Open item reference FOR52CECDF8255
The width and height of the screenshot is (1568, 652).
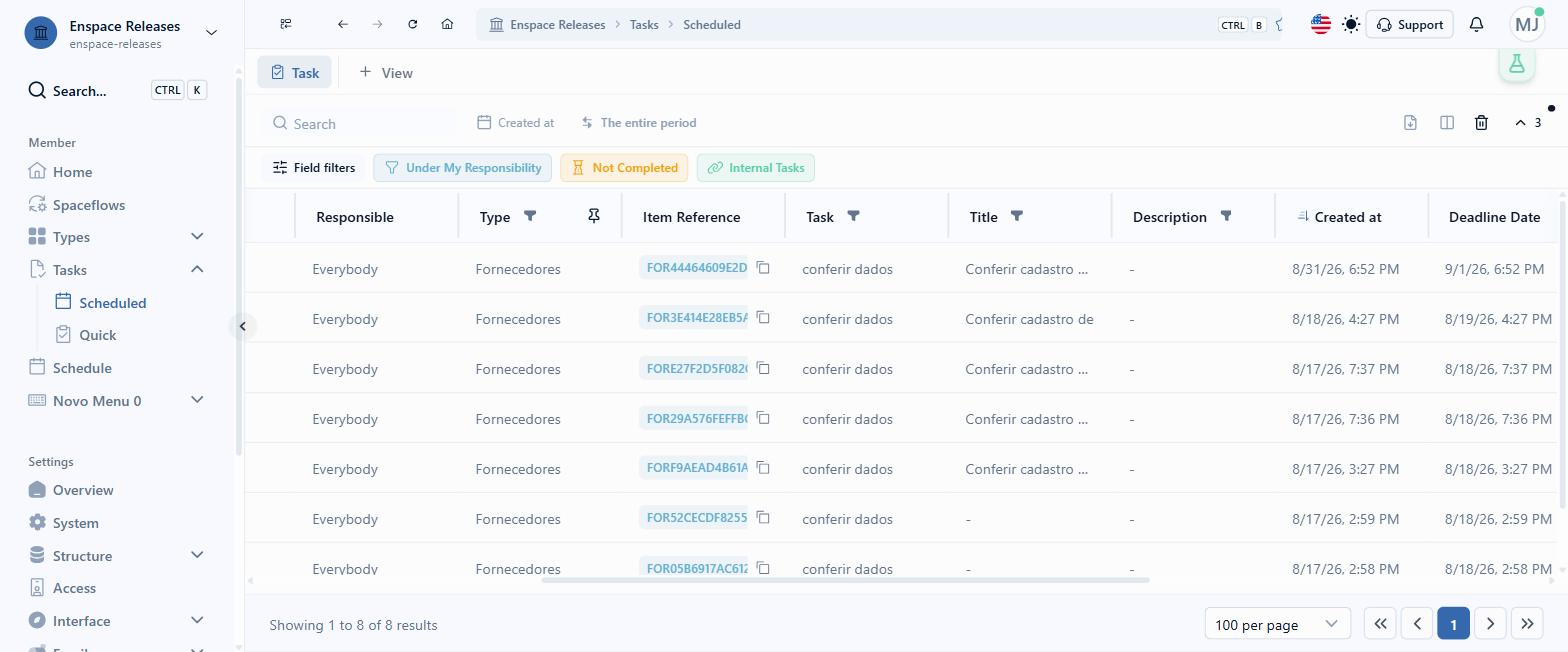pyautogui.click(x=694, y=518)
